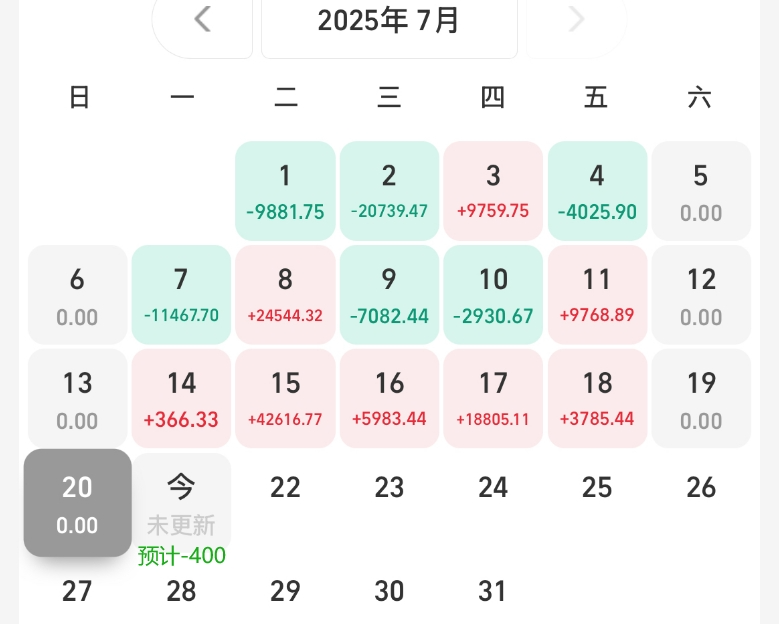Select date 29
Screen dimensions: 779x624
click(285, 591)
